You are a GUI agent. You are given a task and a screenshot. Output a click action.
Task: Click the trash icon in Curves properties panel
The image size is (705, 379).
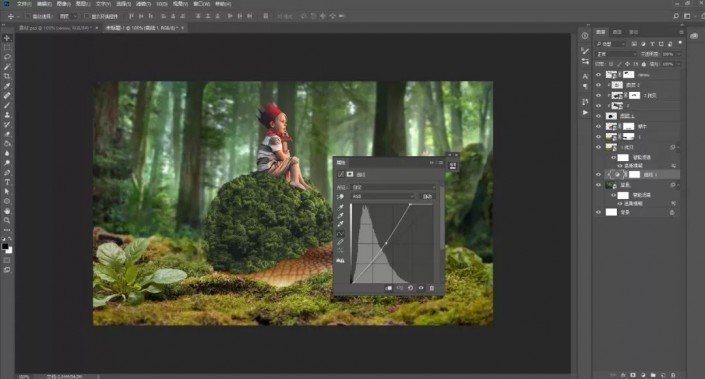pyautogui.click(x=432, y=288)
